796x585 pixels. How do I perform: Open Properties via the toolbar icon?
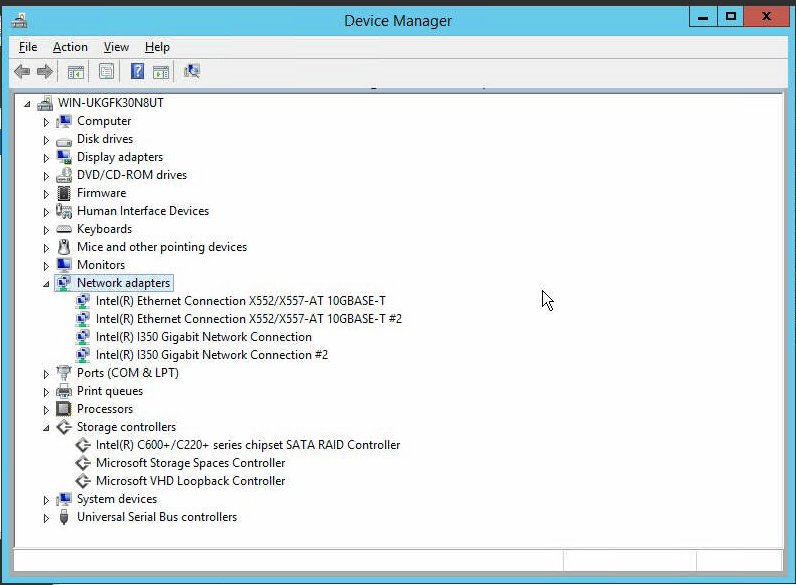point(106,72)
